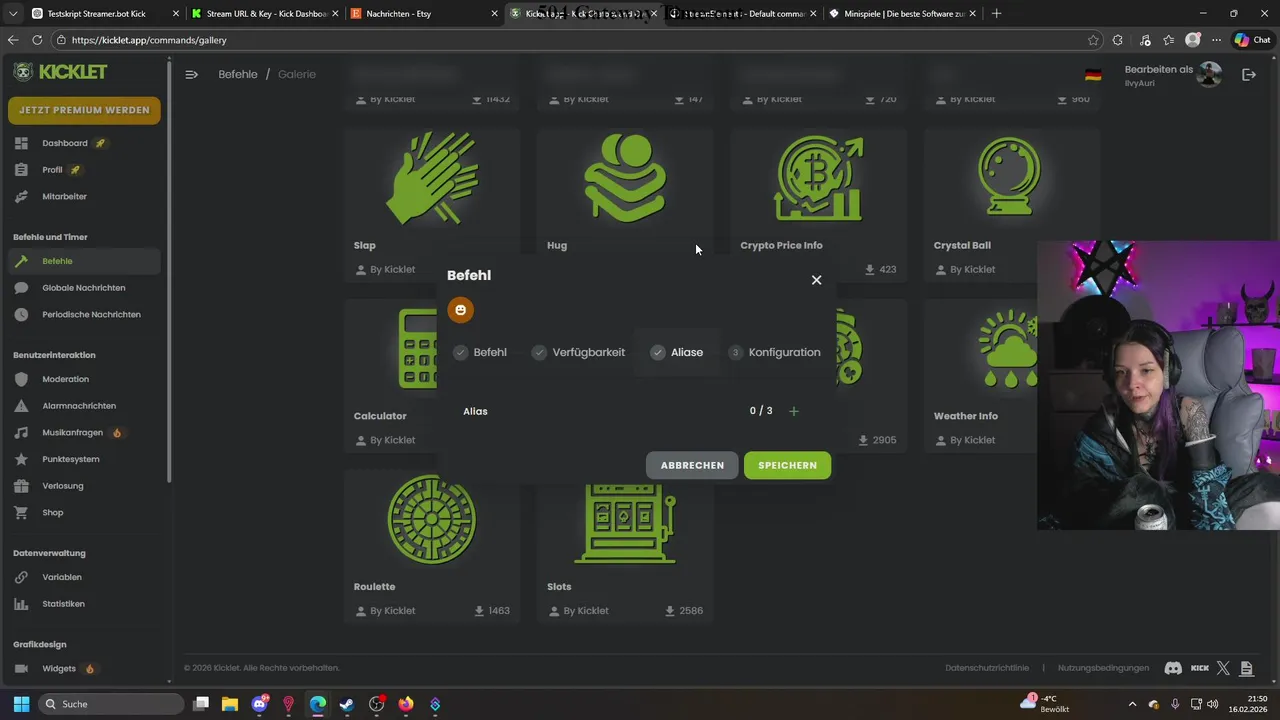Screen dimensions: 1280x720
Task: Switch to the Minispiele browser tab
Action: click(x=903, y=13)
